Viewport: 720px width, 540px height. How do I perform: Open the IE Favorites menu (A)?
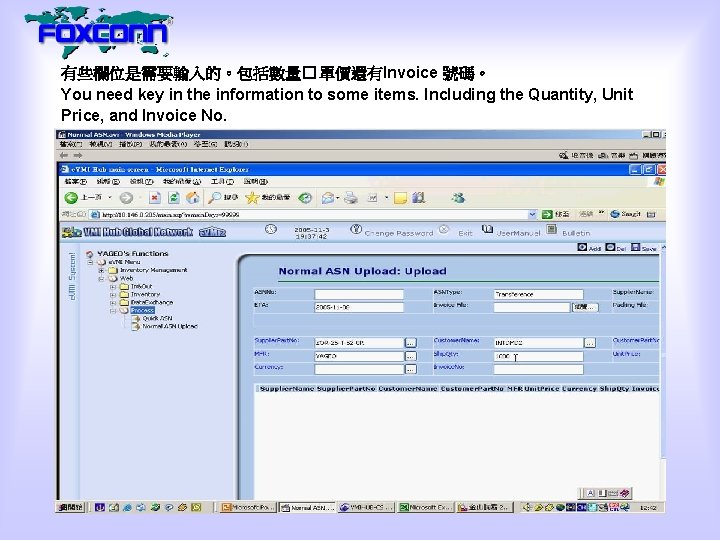(182, 182)
